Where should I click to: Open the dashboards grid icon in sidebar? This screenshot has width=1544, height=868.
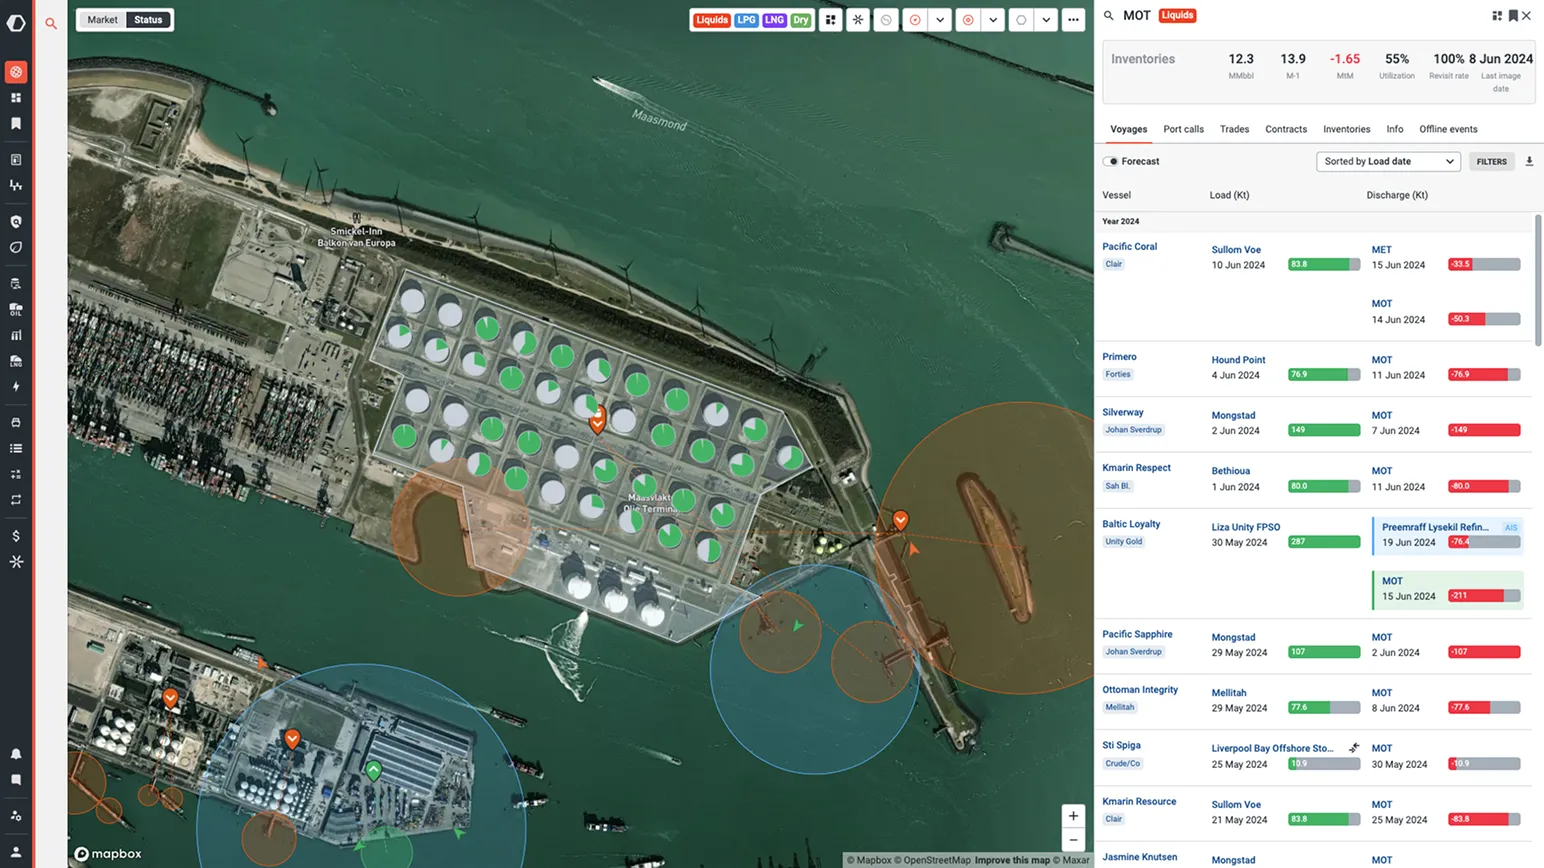pos(16,98)
